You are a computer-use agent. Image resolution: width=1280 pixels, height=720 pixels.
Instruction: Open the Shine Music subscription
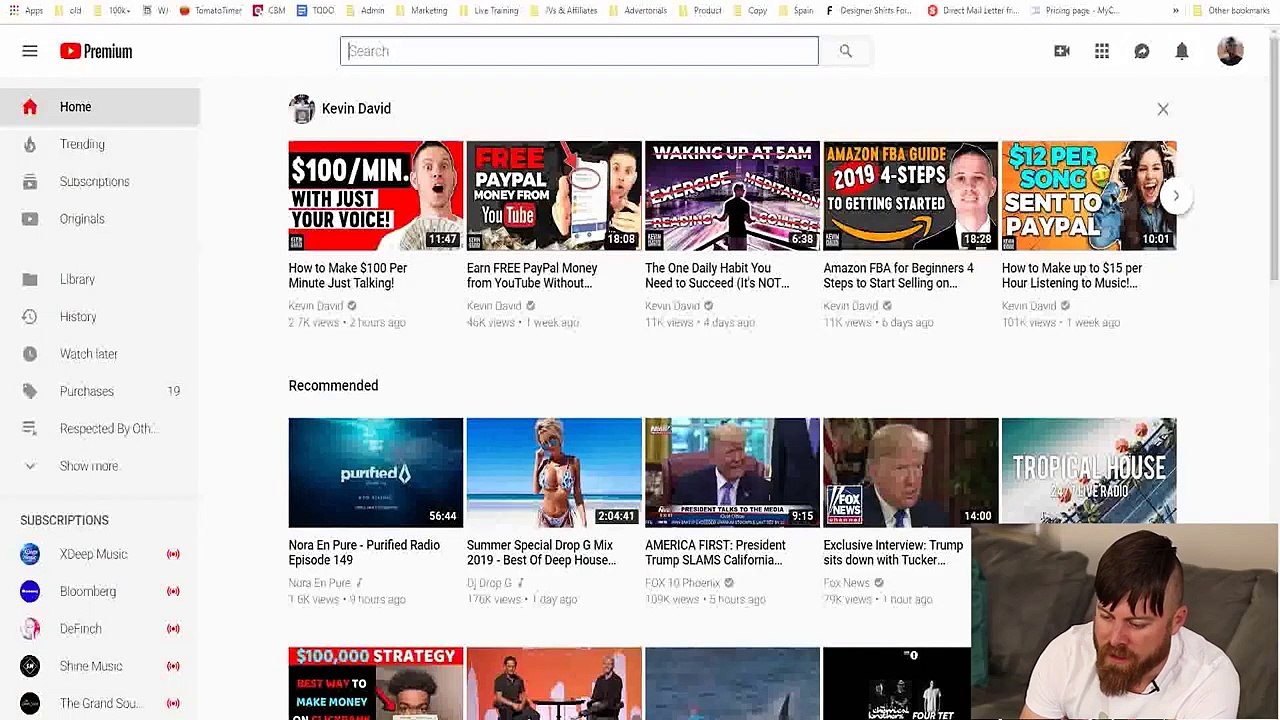pos(100,666)
